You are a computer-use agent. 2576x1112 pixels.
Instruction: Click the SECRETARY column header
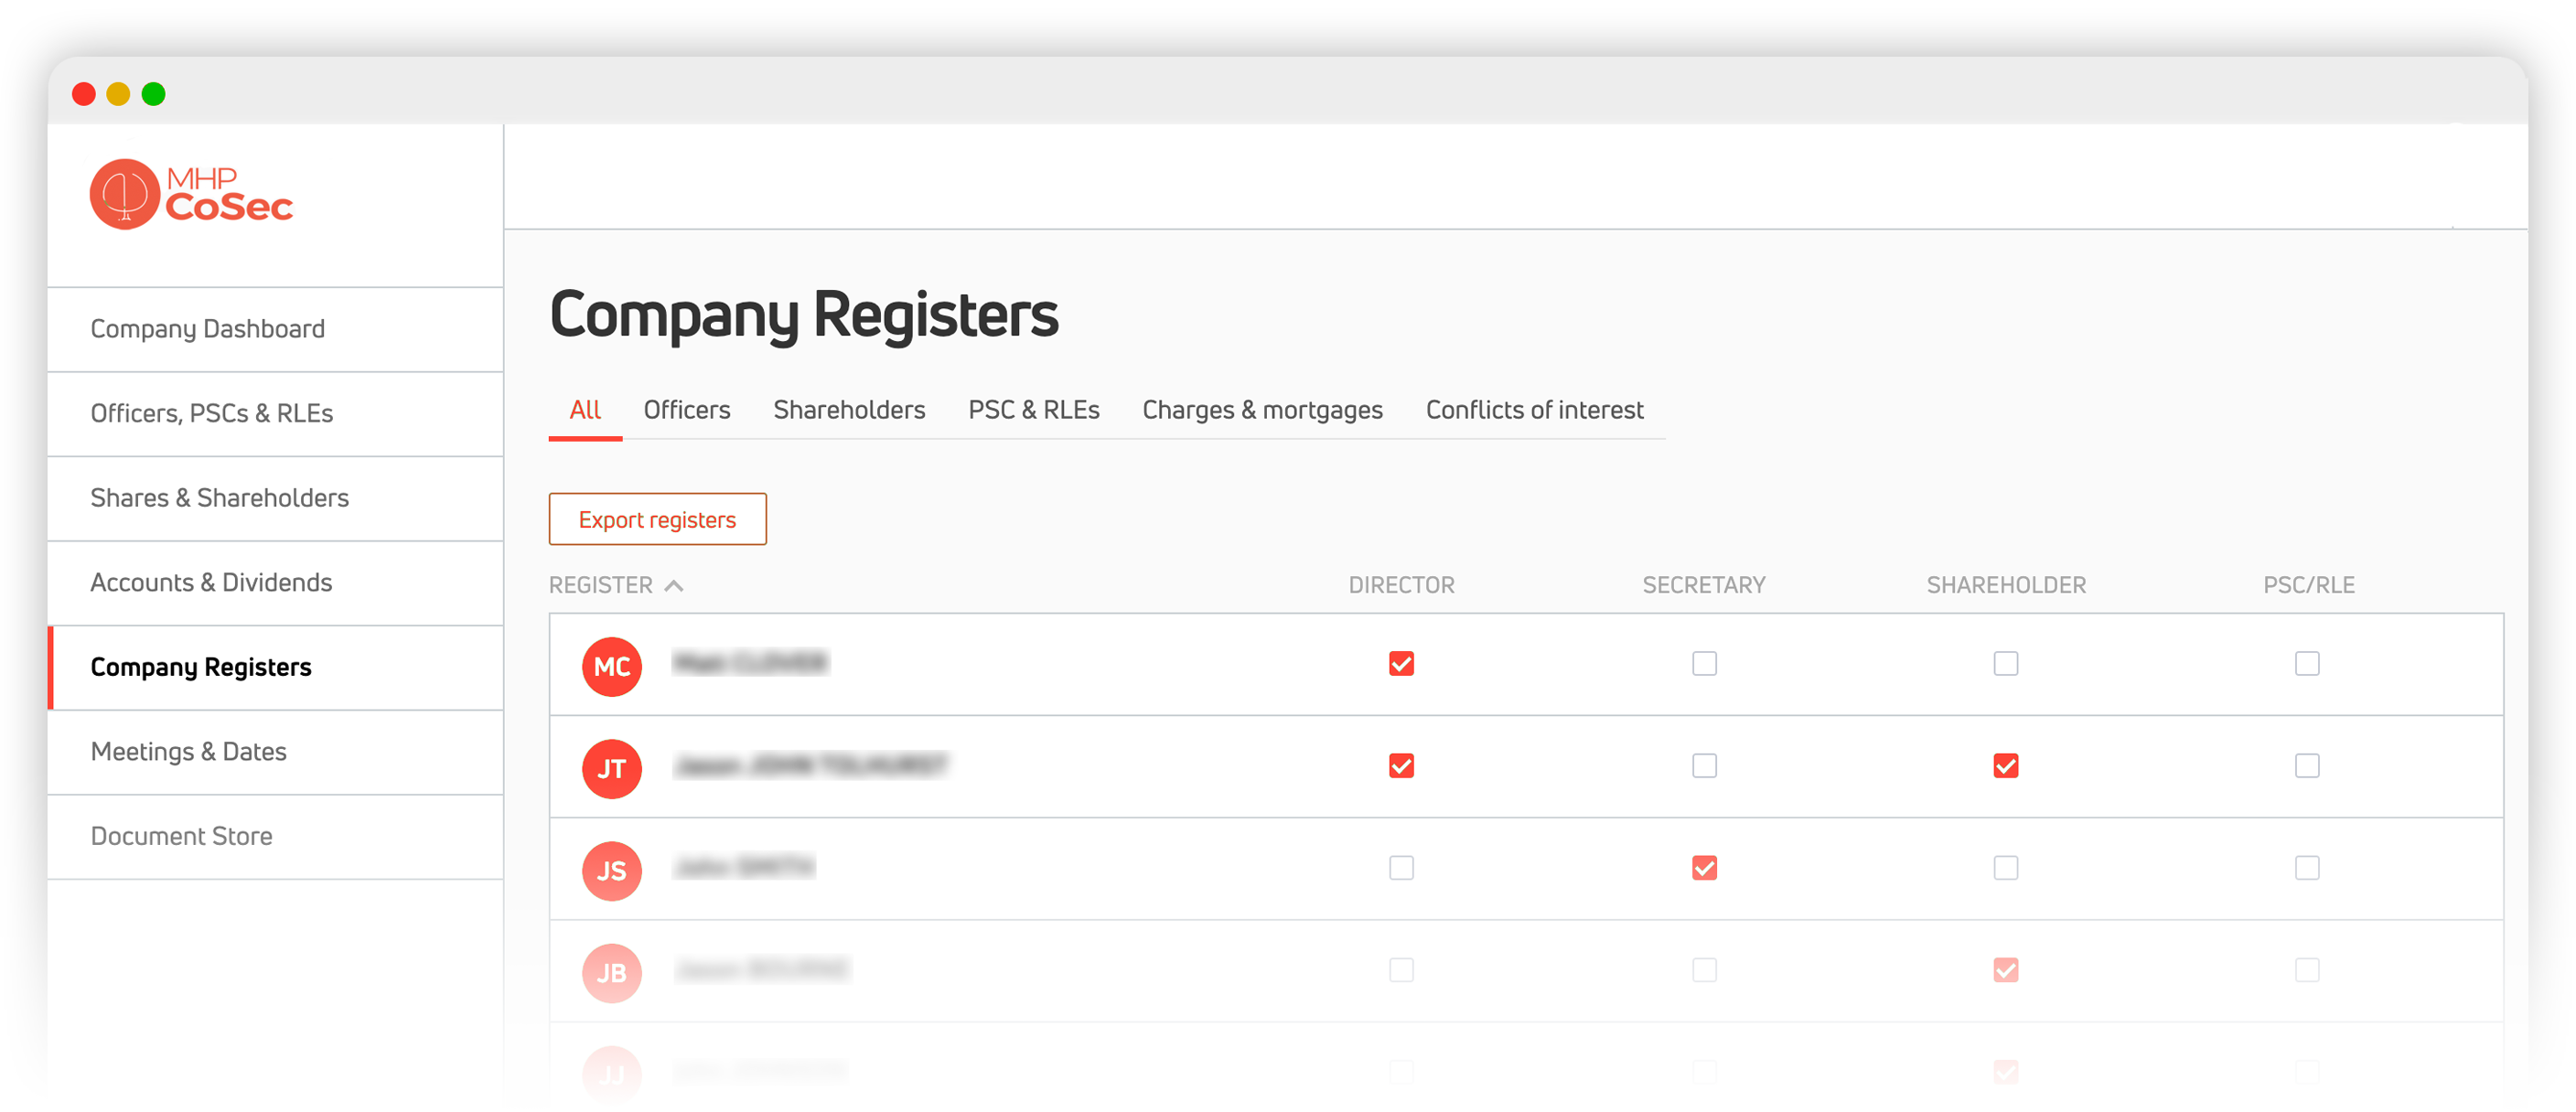pos(1704,585)
